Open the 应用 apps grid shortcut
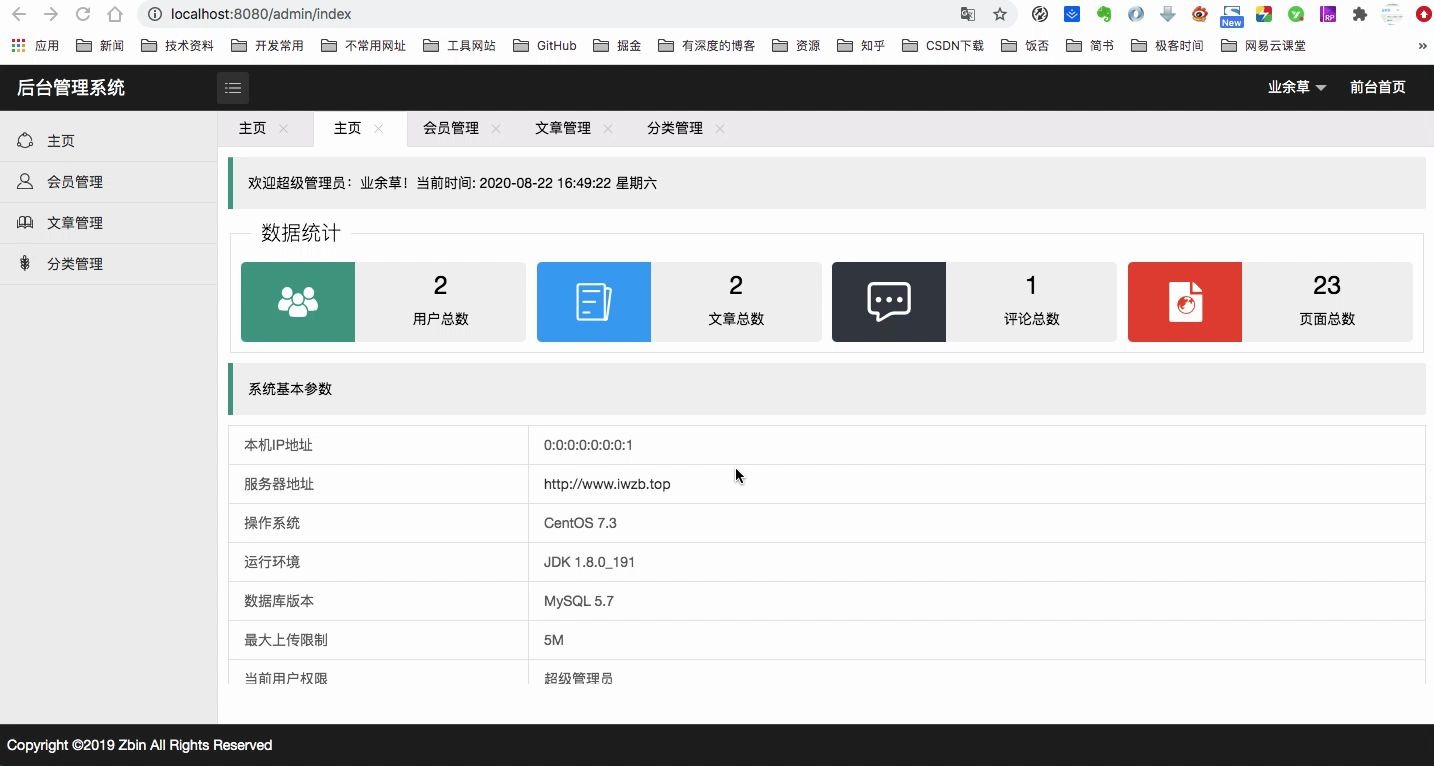Image resolution: width=1434 pixels, height=766 pixels. 35,45
